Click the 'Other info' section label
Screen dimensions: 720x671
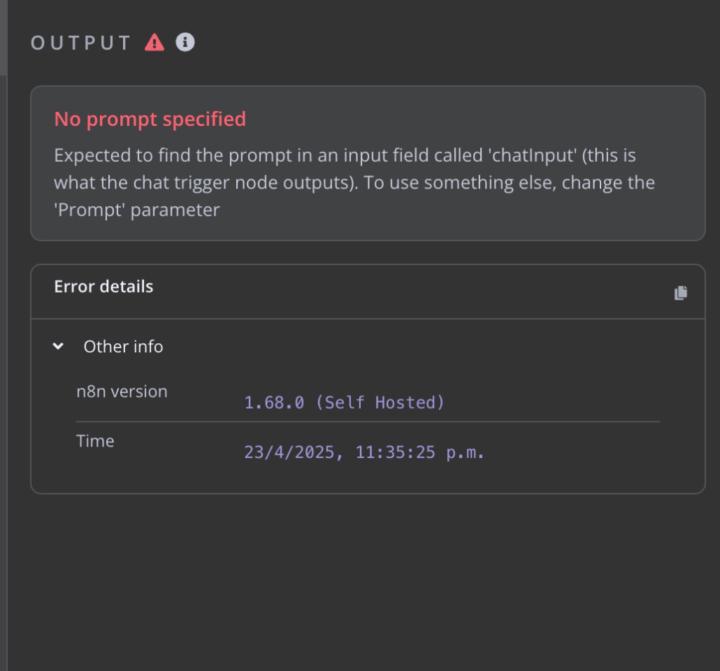(x=123, y=347)
